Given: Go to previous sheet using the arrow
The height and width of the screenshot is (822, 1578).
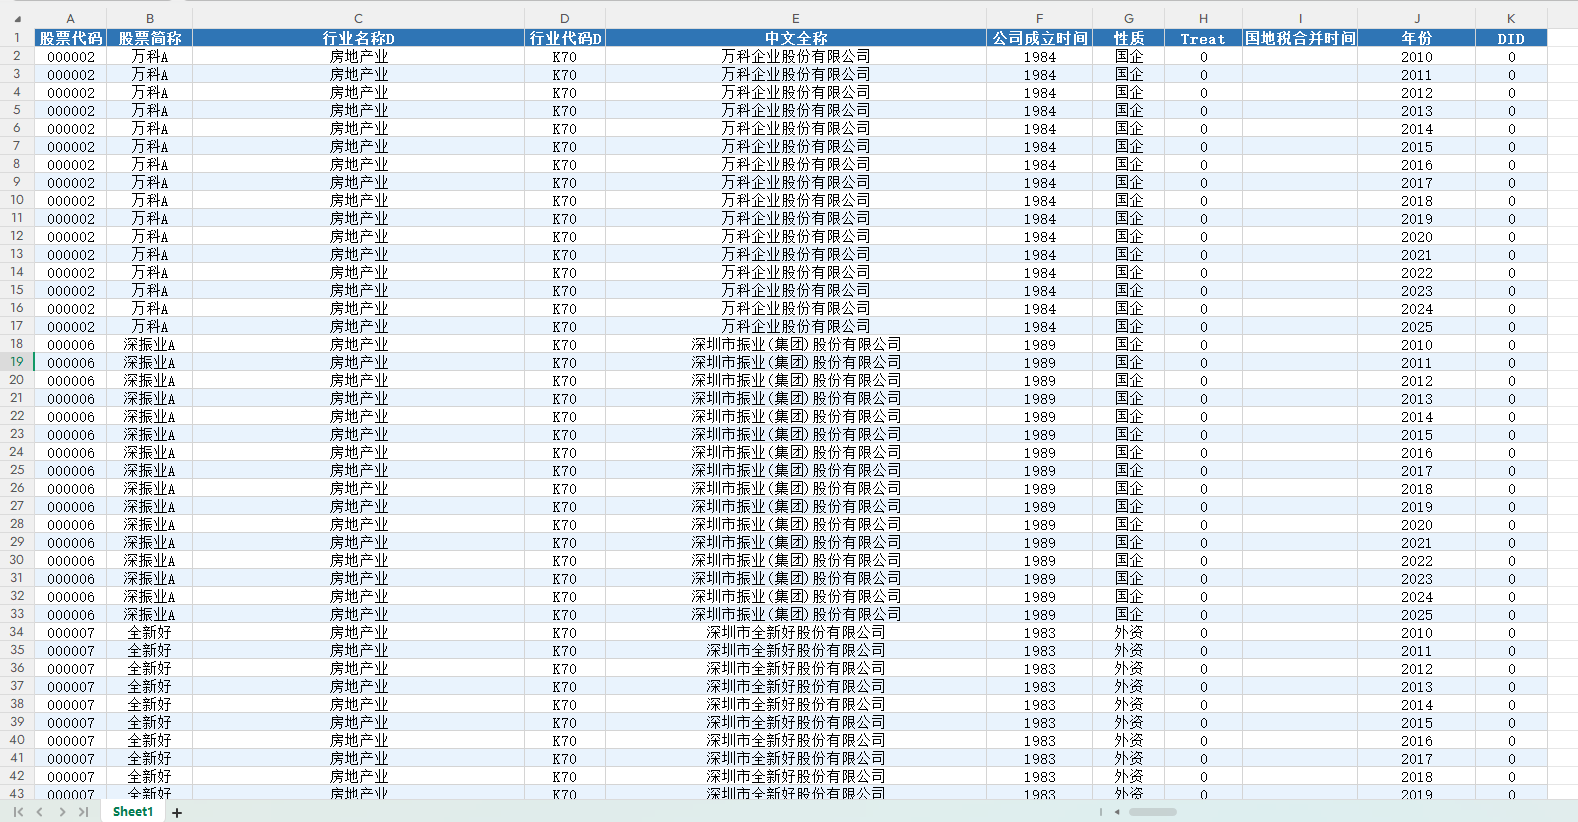Looking at the screenshot, I should [x=40, y=812].
